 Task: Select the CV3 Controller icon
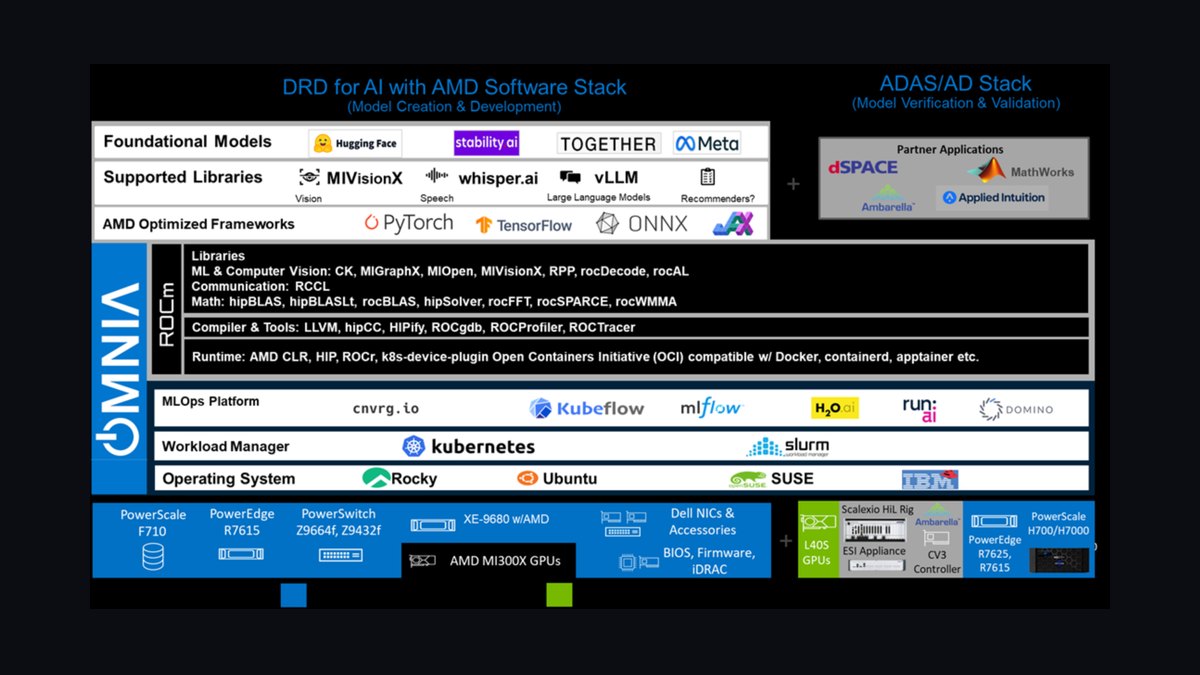pos(937,538)
